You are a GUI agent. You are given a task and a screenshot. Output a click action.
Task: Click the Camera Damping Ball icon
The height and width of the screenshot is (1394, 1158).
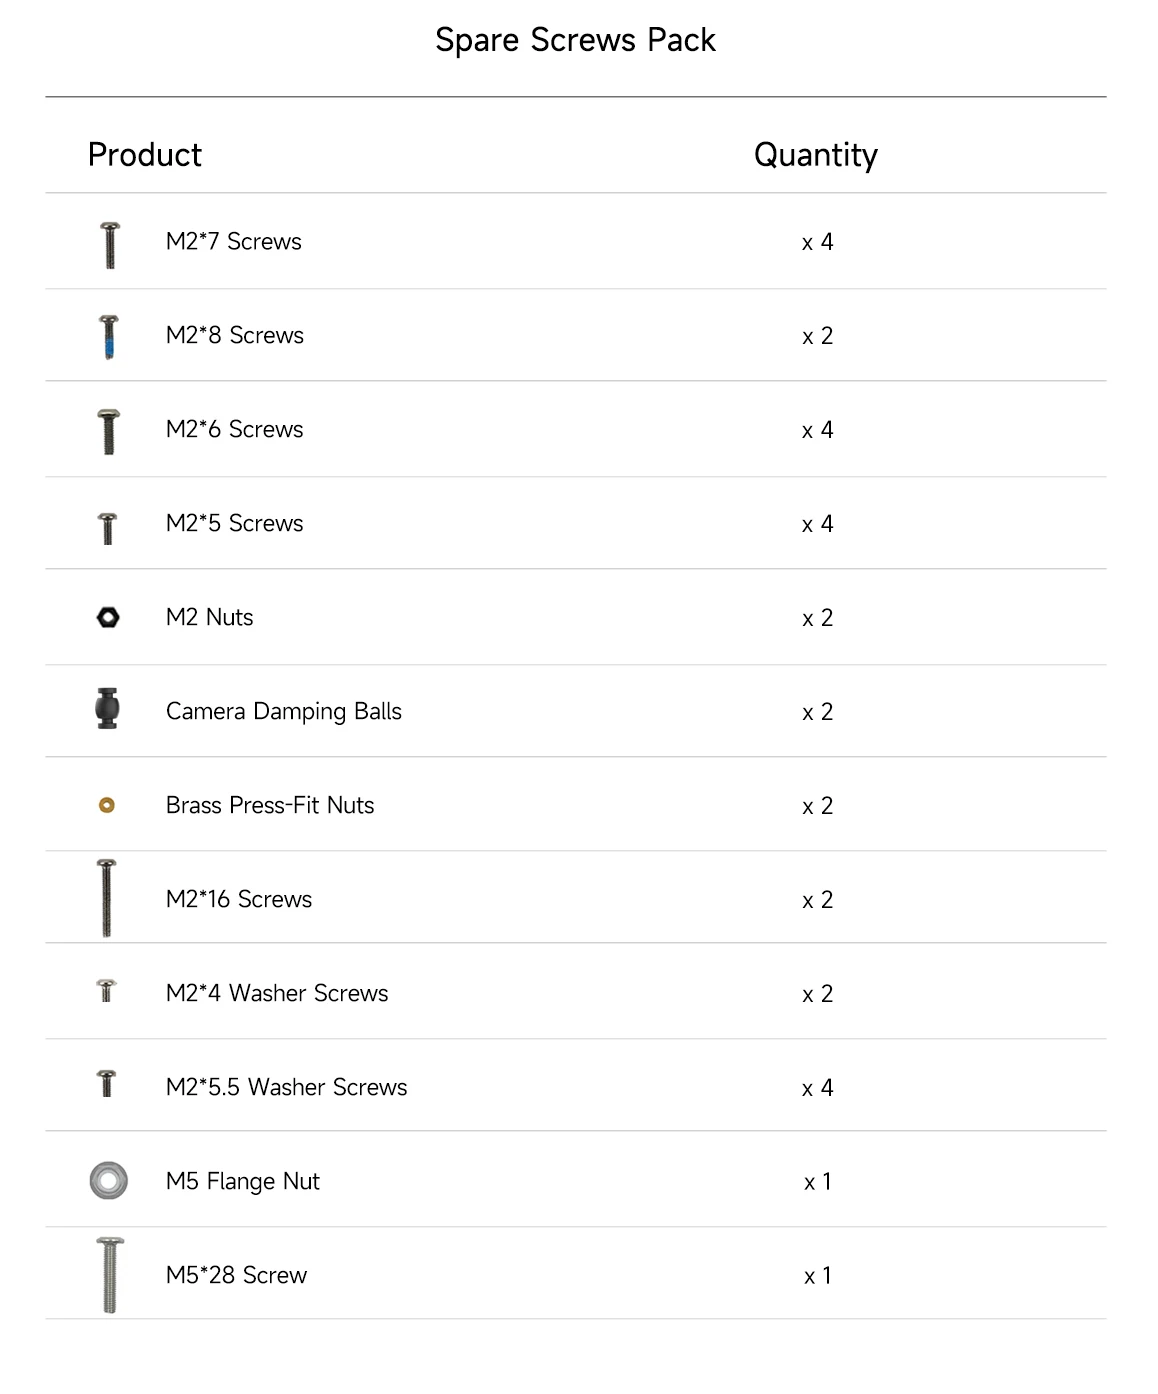pos(108,708)
